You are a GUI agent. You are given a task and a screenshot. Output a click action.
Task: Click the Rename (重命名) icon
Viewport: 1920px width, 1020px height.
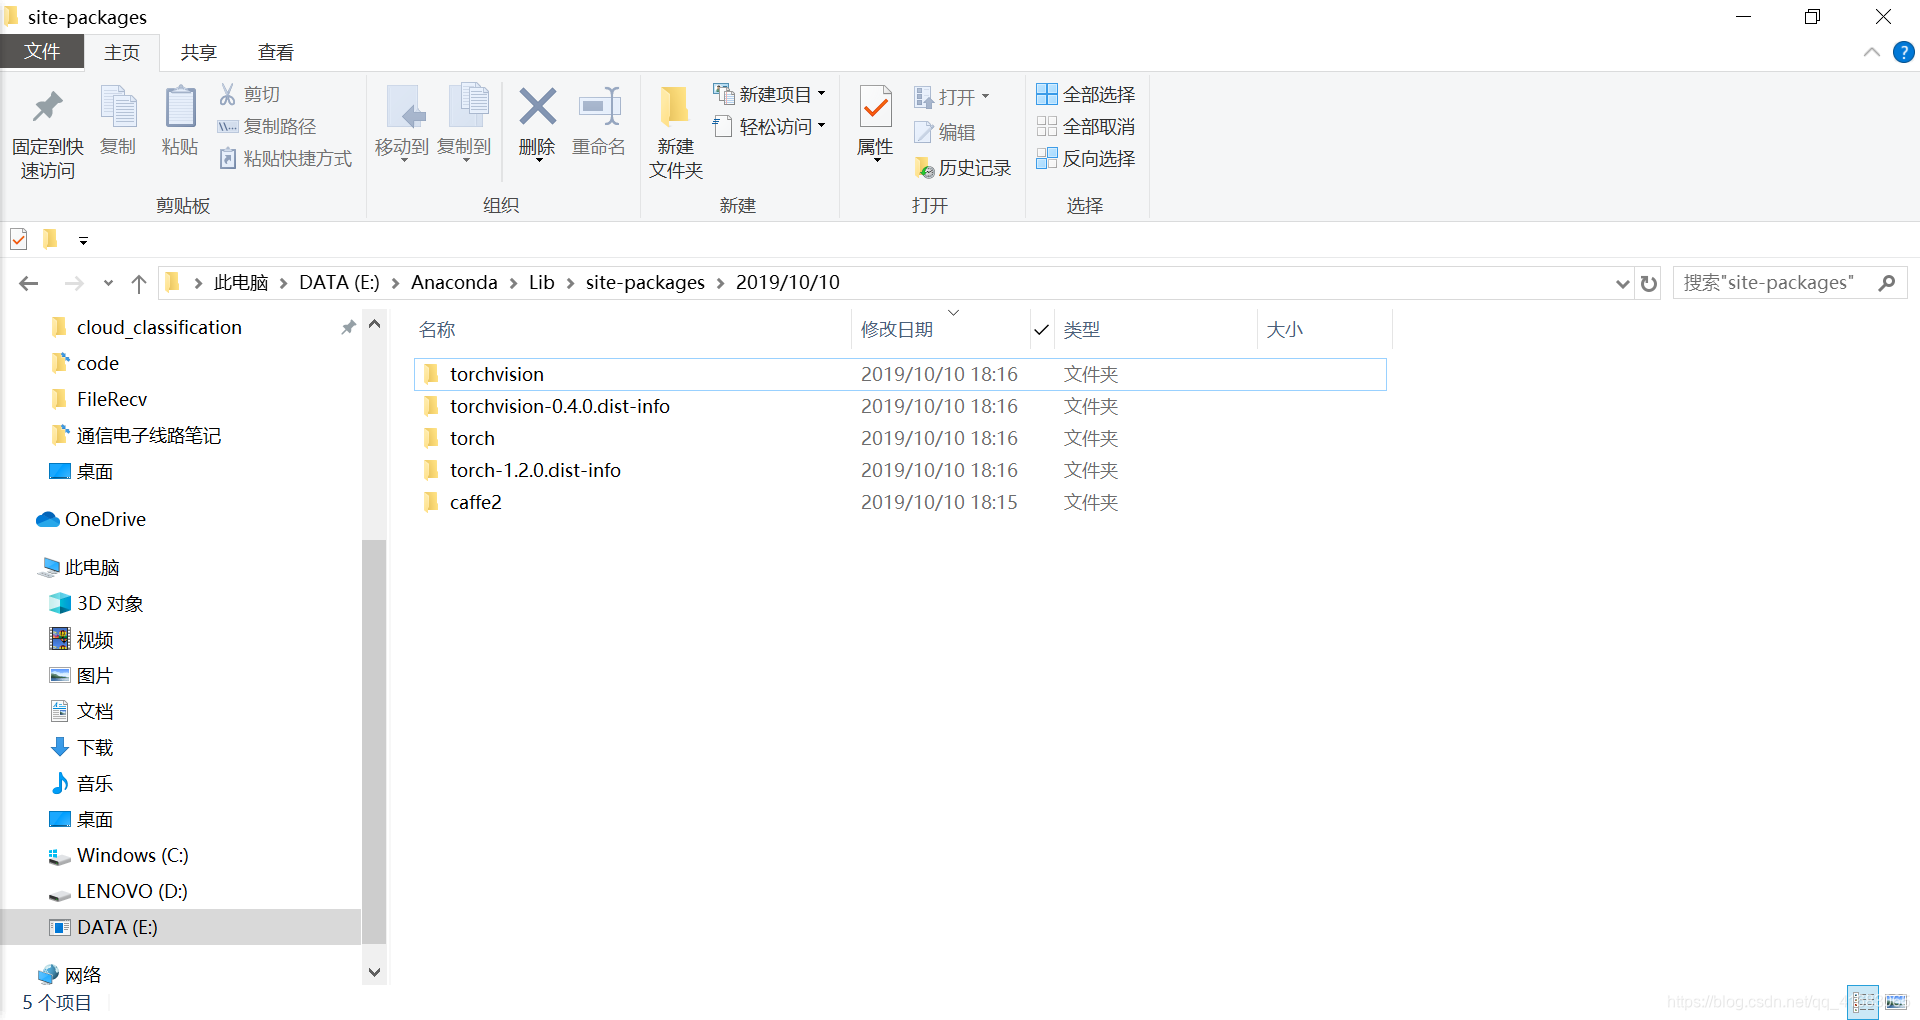click(599, 106)
